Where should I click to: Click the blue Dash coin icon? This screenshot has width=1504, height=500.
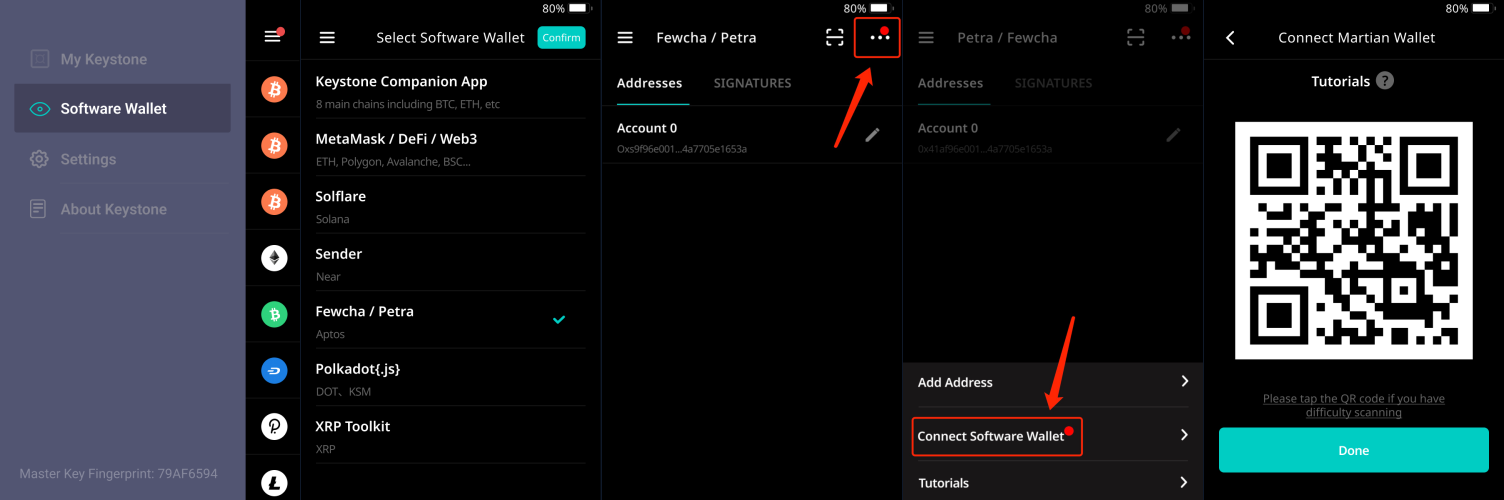(x=274, y=371)
